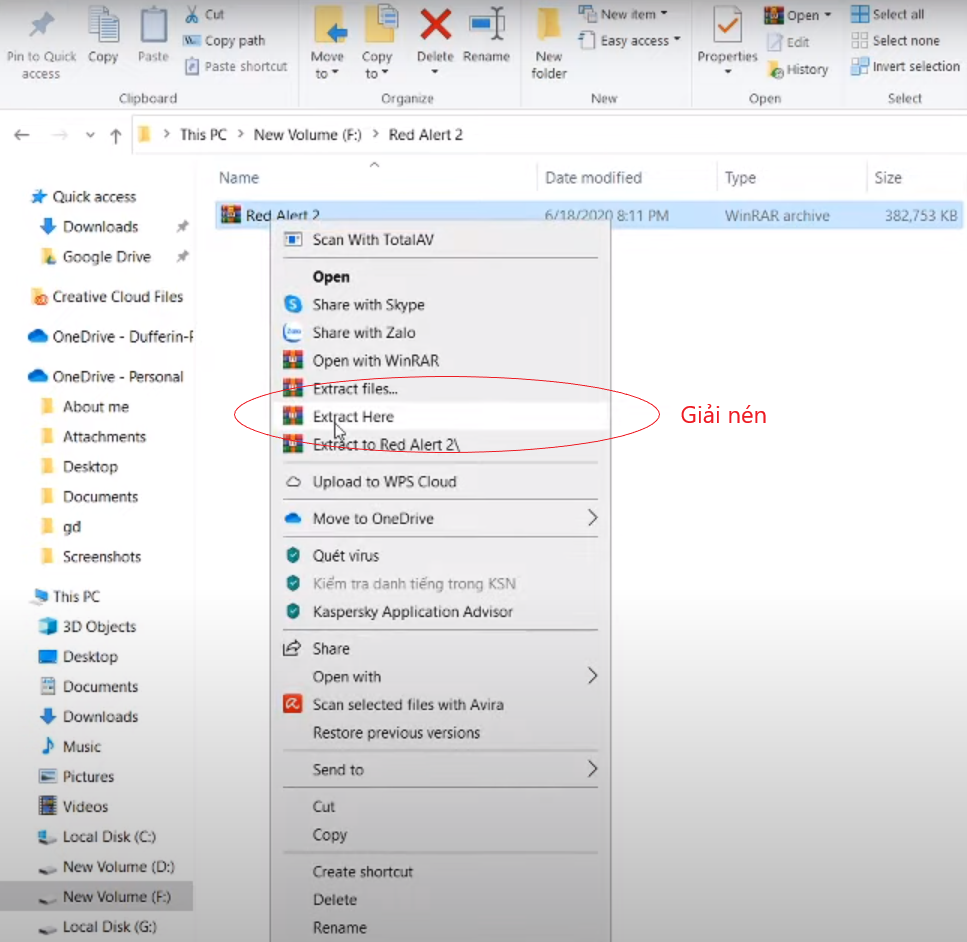Screen dimensions: 967x942
Task: Choose Share with the share icon
Action: (440, 648)
